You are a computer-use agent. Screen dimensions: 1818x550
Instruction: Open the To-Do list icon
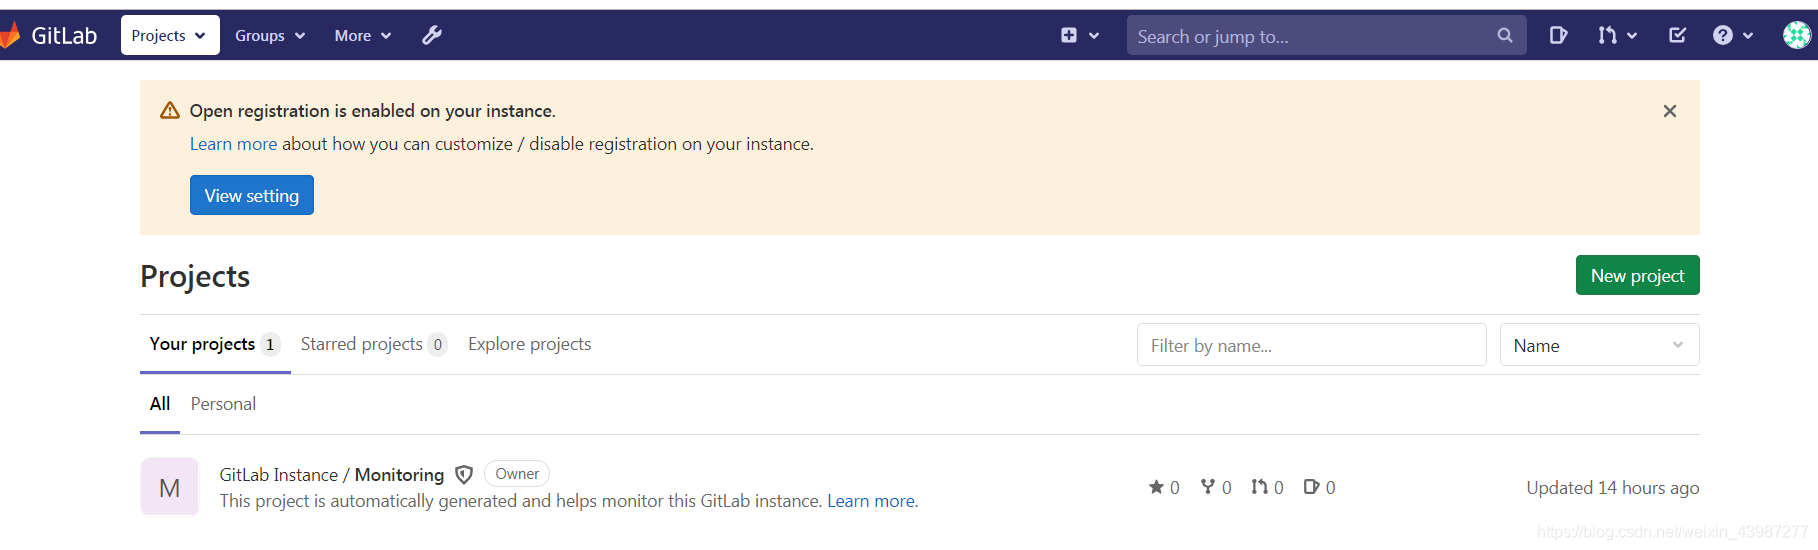[1677, 35]
